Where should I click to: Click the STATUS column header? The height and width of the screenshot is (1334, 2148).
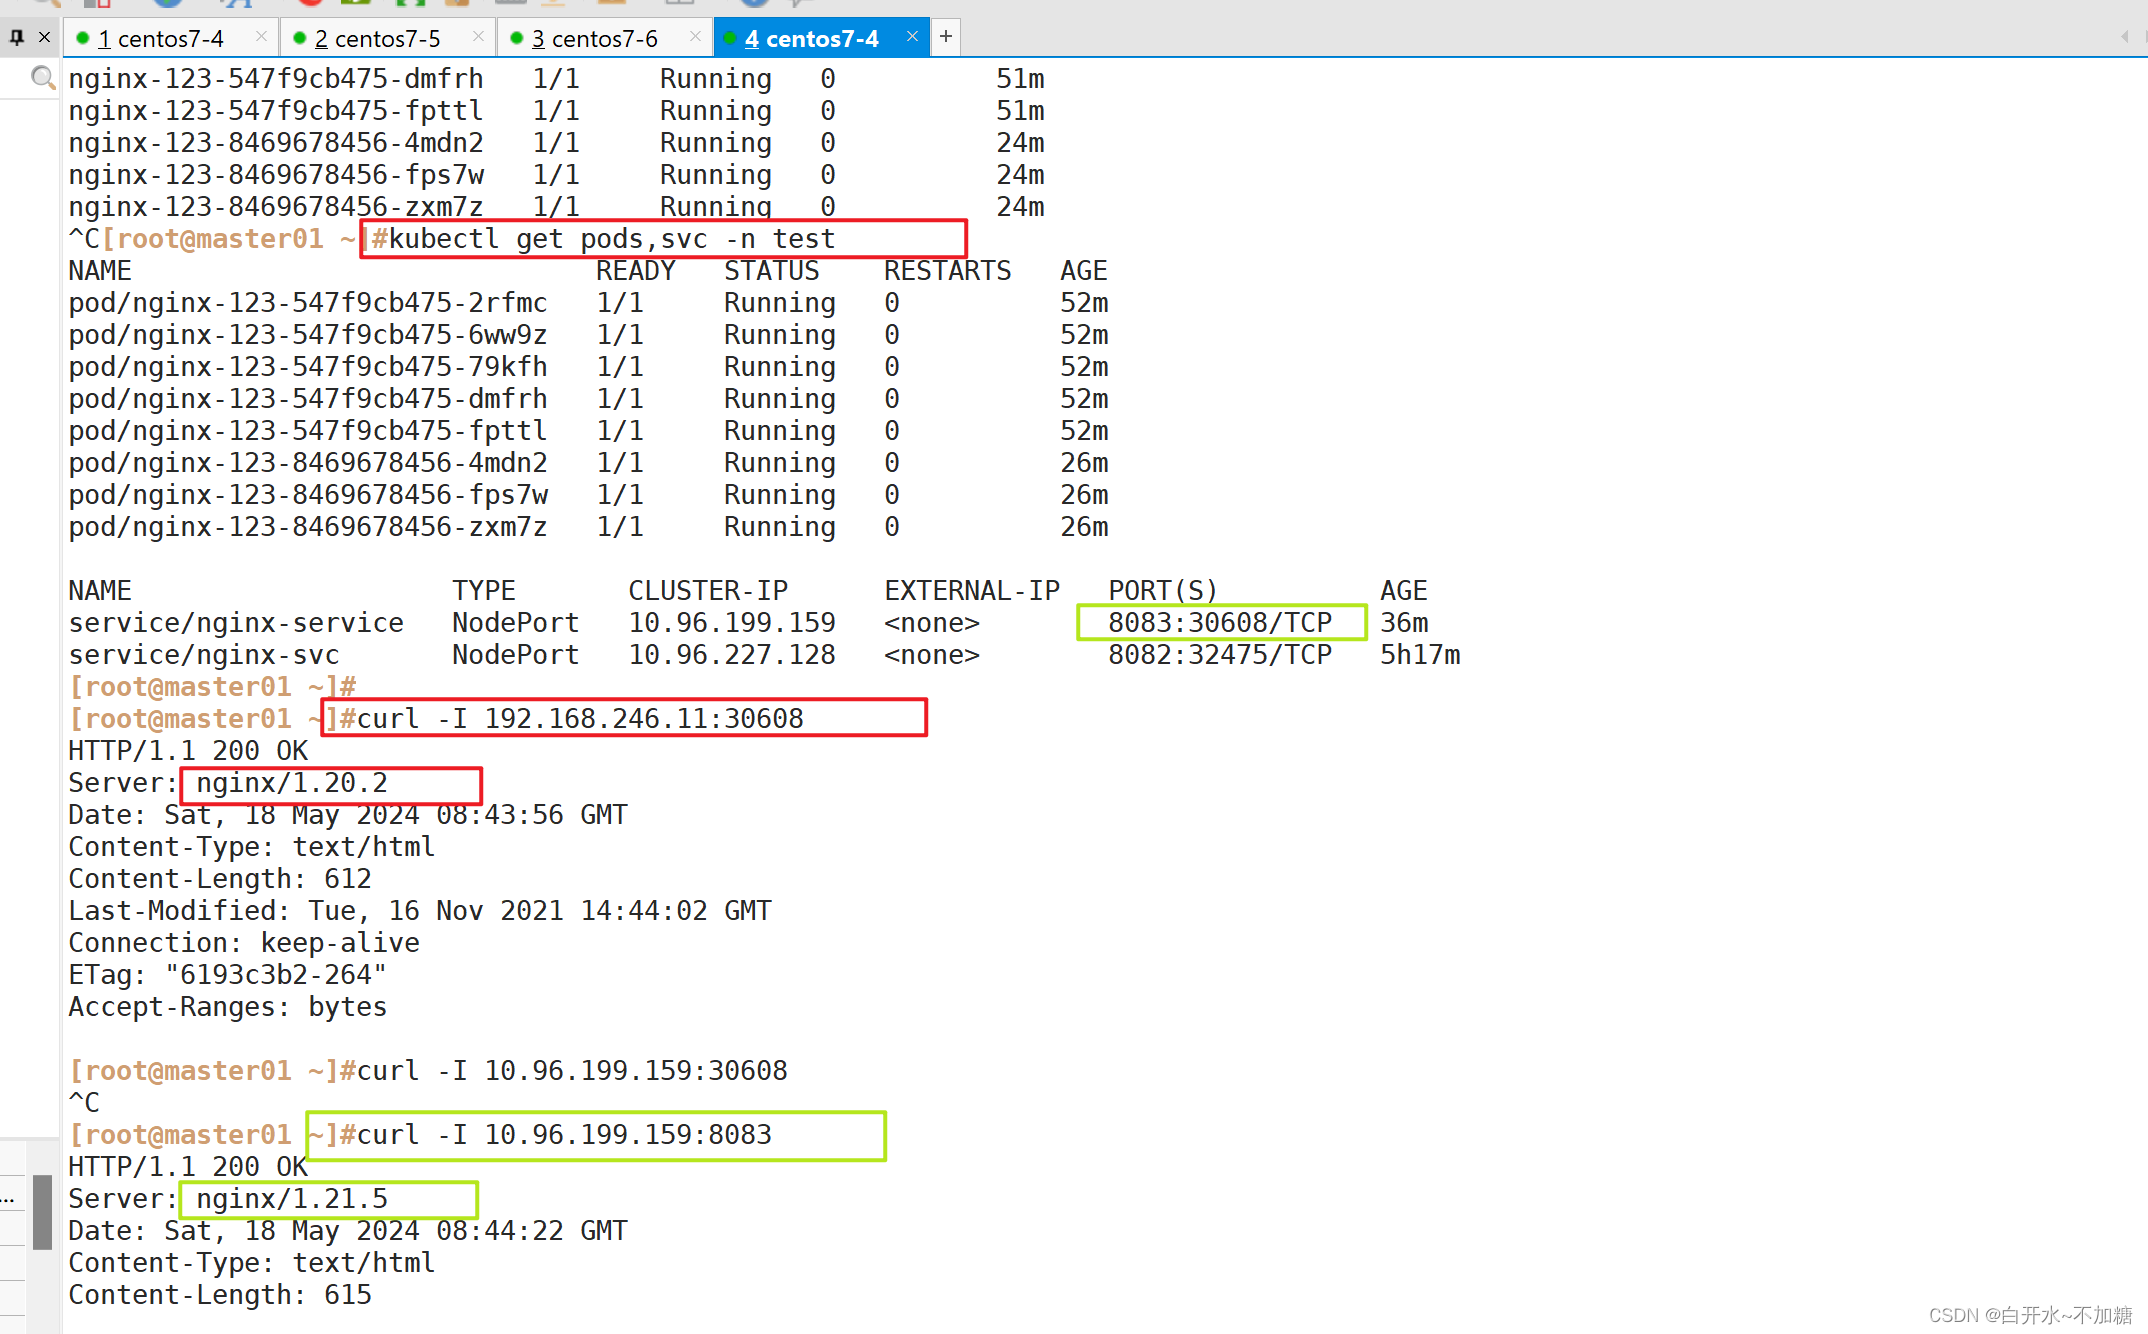(x=772, y=271)
